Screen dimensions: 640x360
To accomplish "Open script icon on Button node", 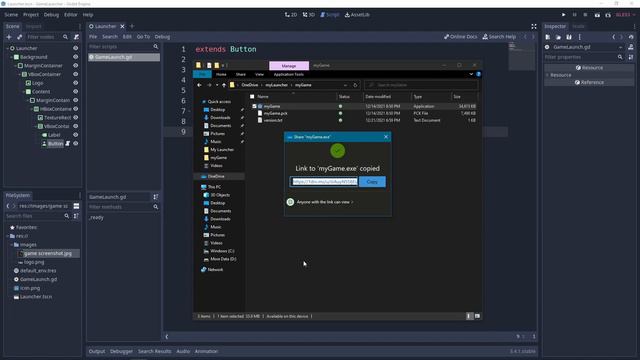I will (68, 144).
